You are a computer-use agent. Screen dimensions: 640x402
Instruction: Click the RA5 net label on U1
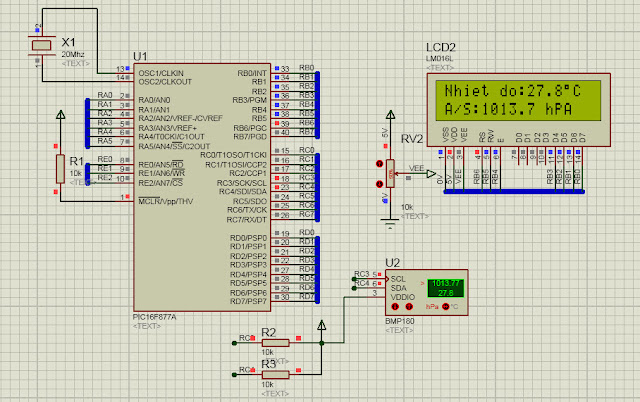pyautogui.click(x=105, y=141)
